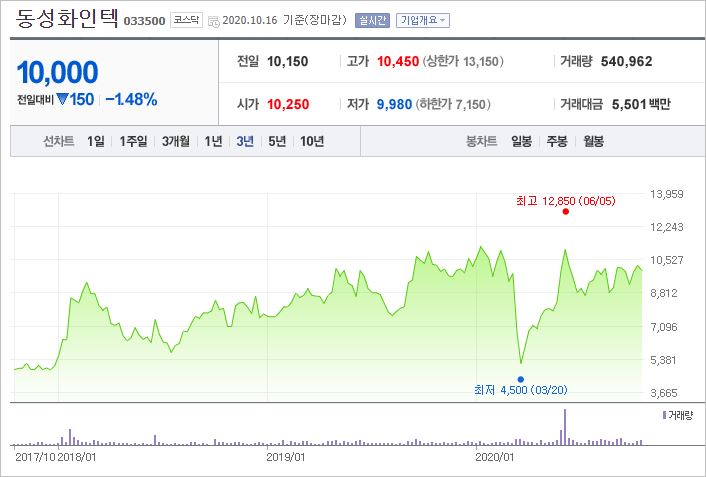Click trading value 5,501 백만
Screen dimensions: 706x477
(x=641, y=104)
